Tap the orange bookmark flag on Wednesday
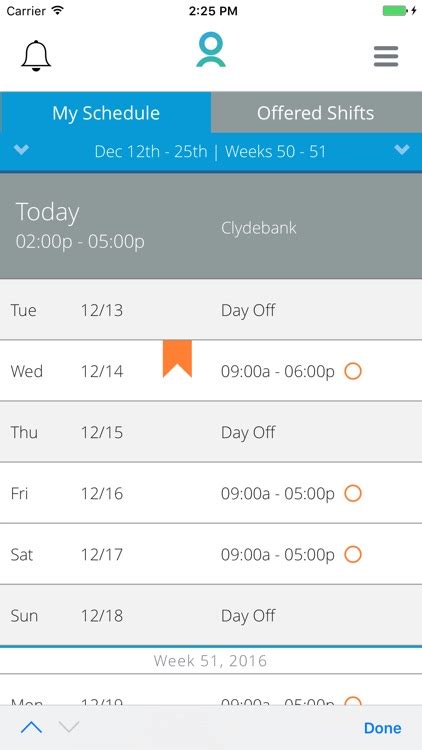This screenshot has width=422, height=750. click(178, 359)
